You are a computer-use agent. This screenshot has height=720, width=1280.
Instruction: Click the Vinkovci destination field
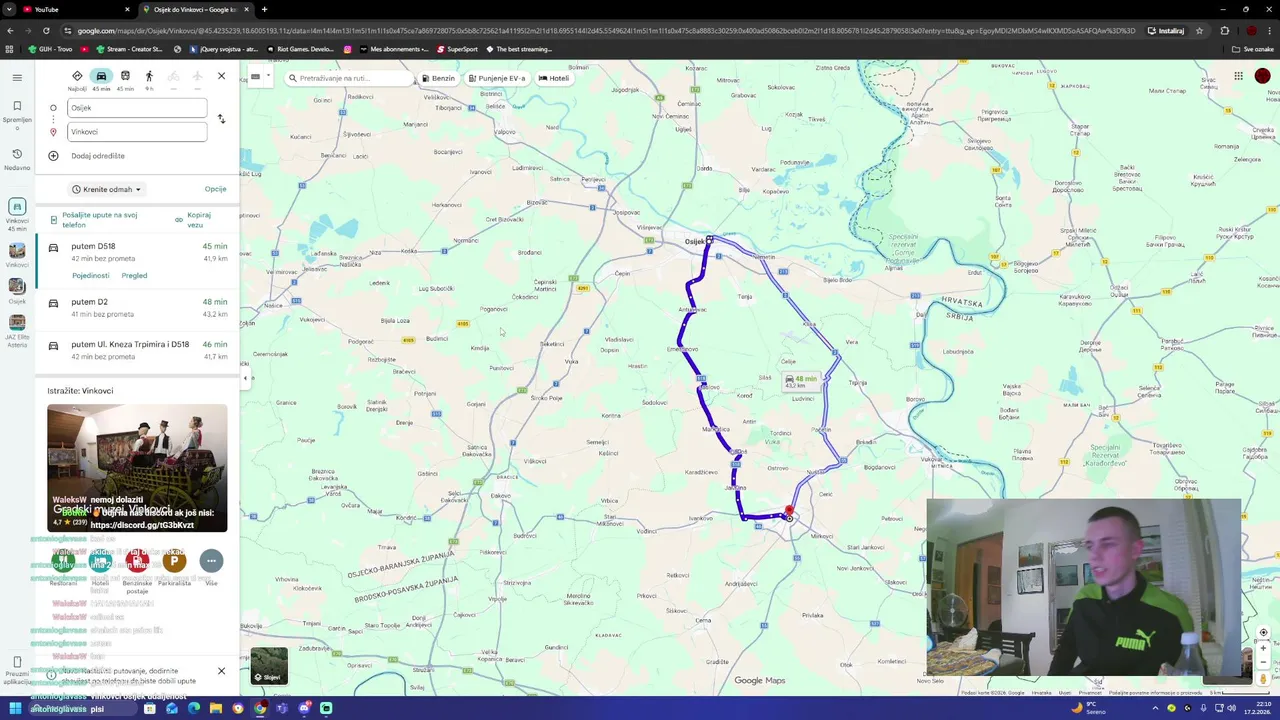click(137, 131)
